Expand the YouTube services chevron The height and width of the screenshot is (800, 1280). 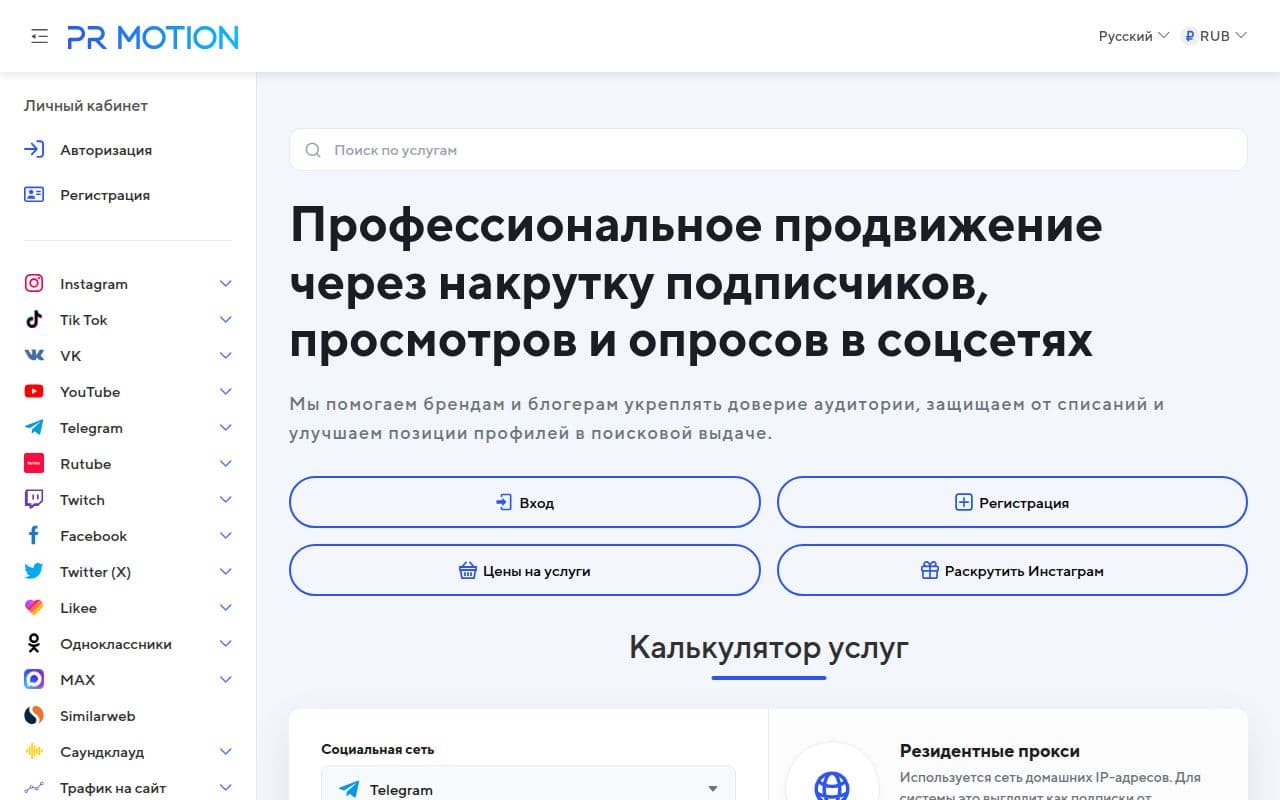tap(226, 392)
